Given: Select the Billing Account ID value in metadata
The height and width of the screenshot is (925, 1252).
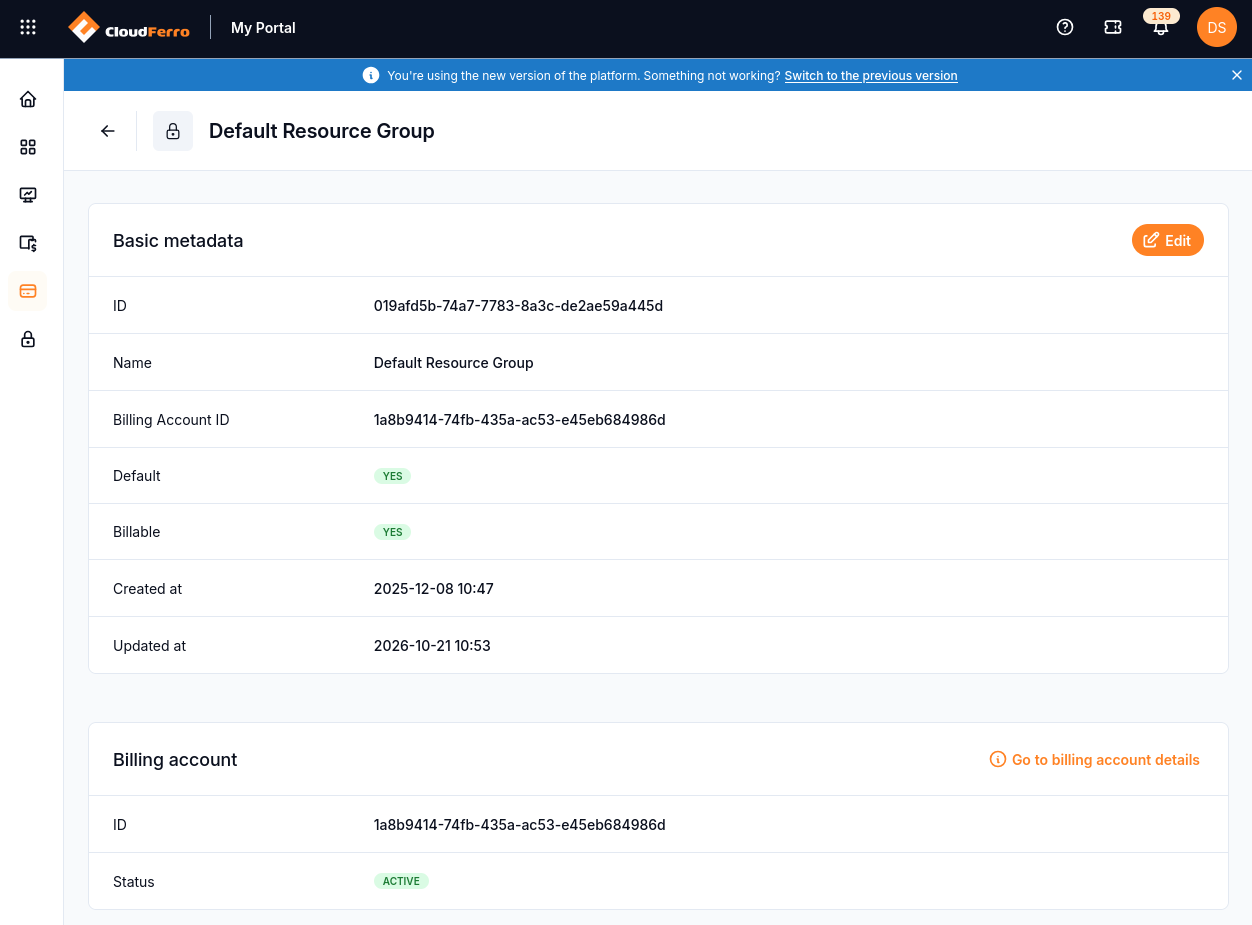Looking at the screenshot, I should pyautogui.click(x=520, y=420).
